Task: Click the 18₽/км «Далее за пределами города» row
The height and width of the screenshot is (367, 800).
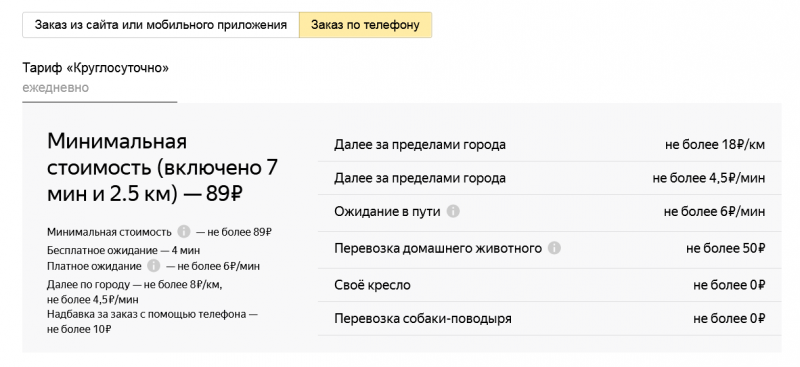Action: [x=549, y=144]
